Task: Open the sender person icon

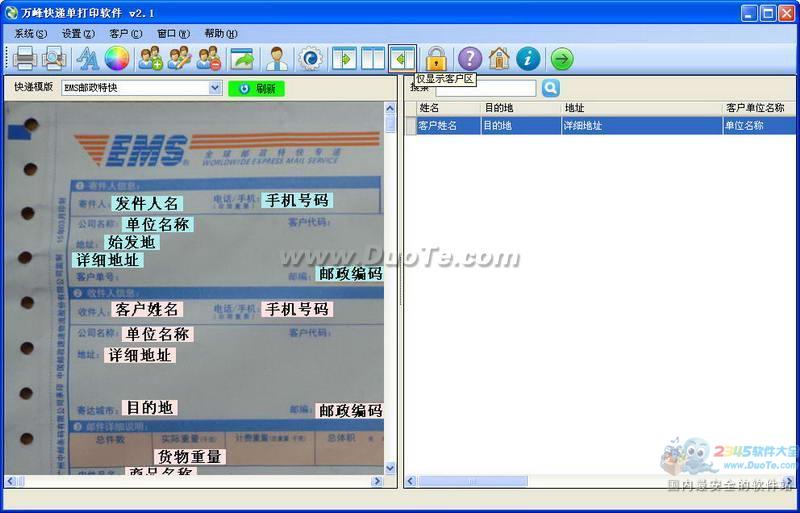Action: 277,58
